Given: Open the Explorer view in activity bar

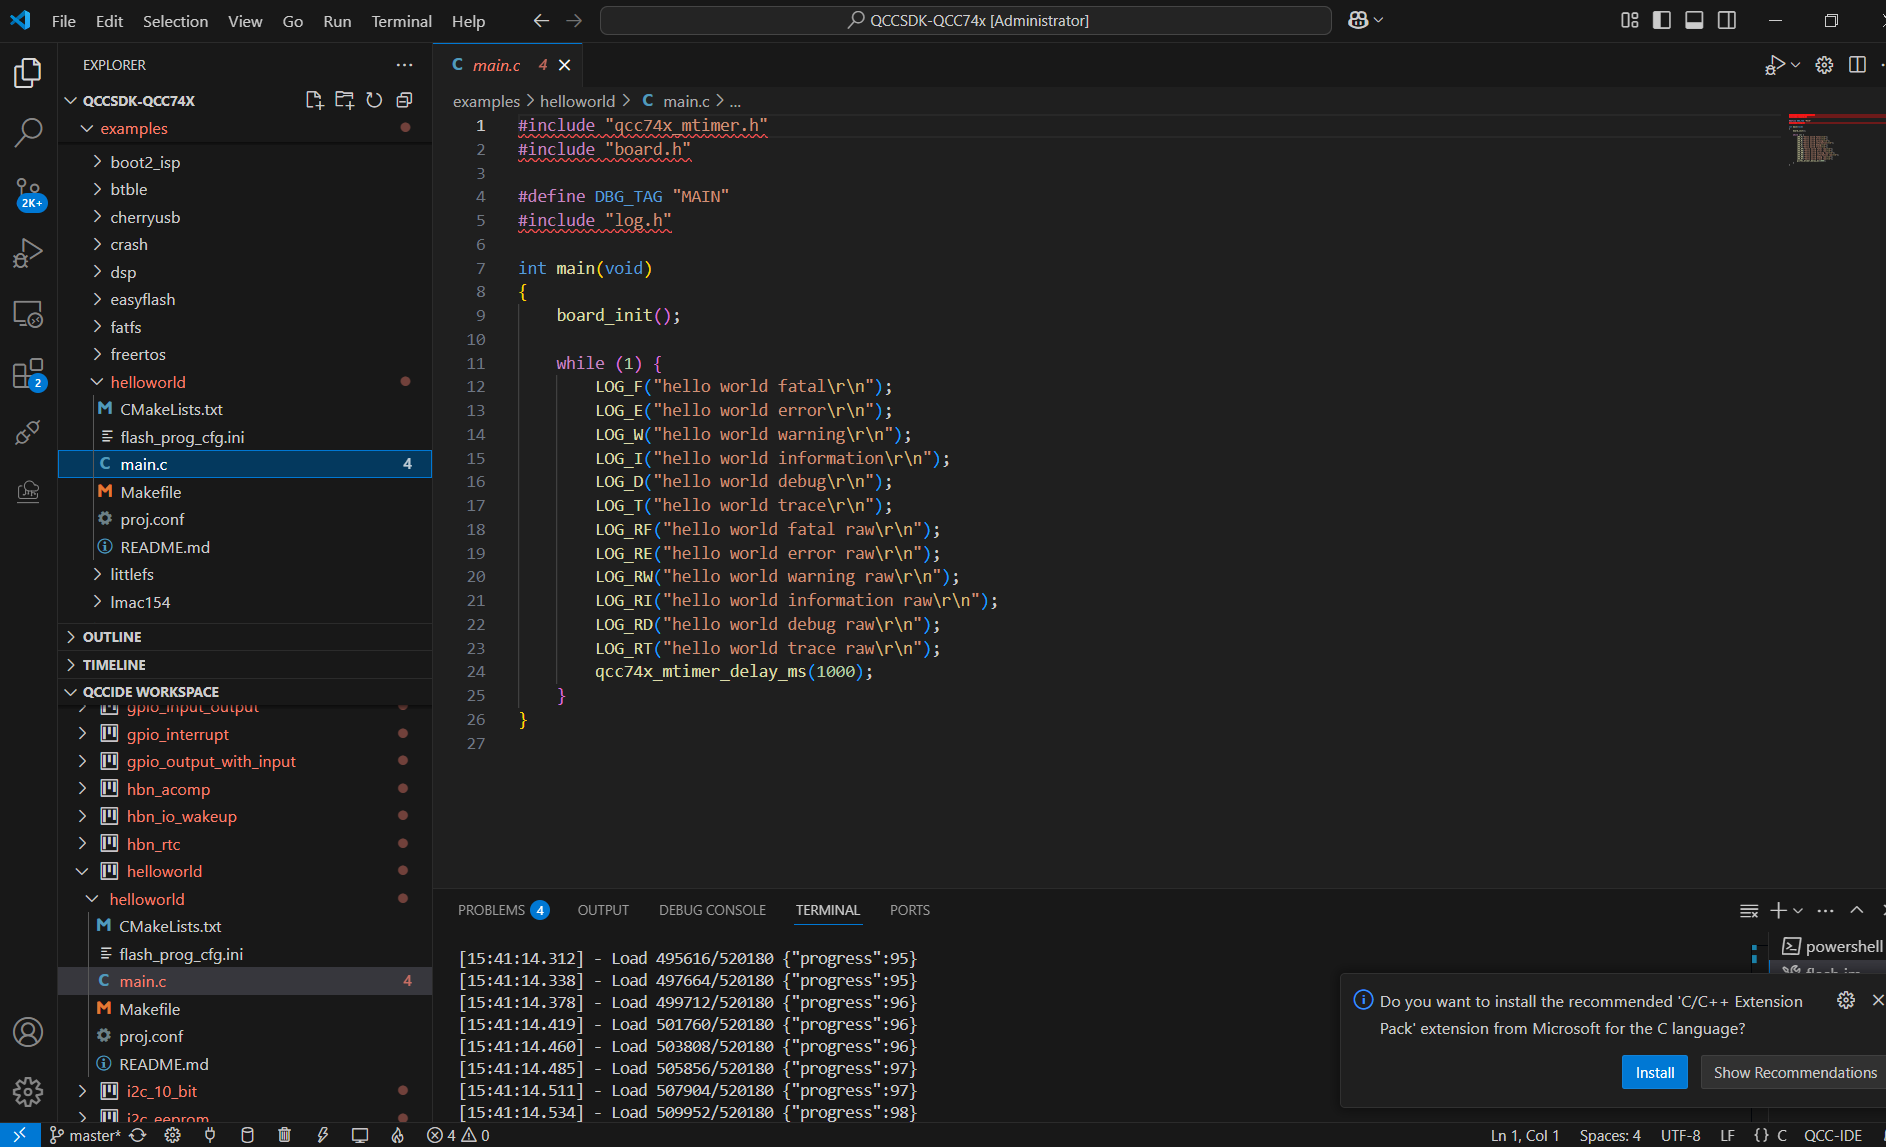Looking at the screenshot, I should [x=28, y=73].
